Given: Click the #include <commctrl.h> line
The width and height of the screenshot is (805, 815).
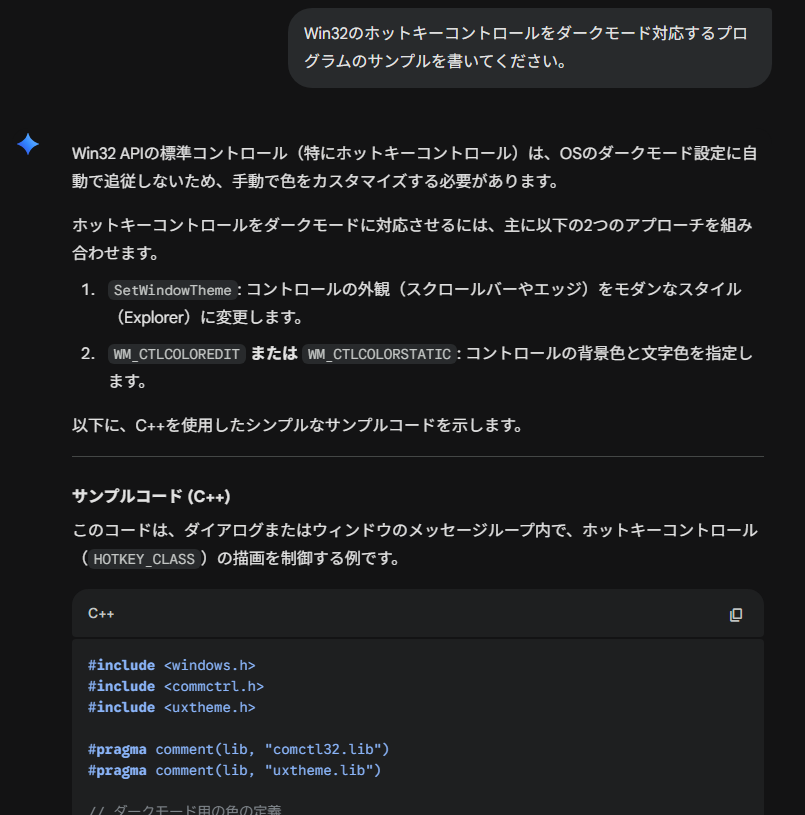Looking at the screenshot, I should pos(175,686).
